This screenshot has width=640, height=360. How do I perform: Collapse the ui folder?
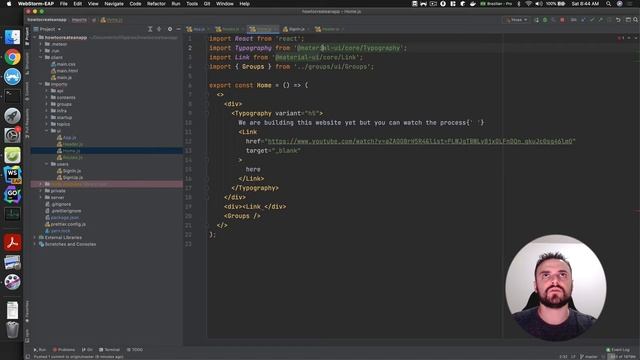(47, 131)
